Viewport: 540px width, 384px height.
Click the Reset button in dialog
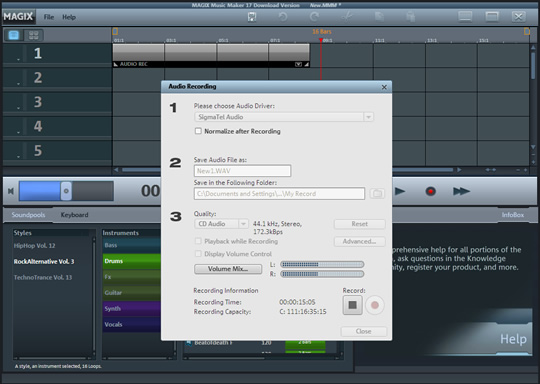[360, 224]
